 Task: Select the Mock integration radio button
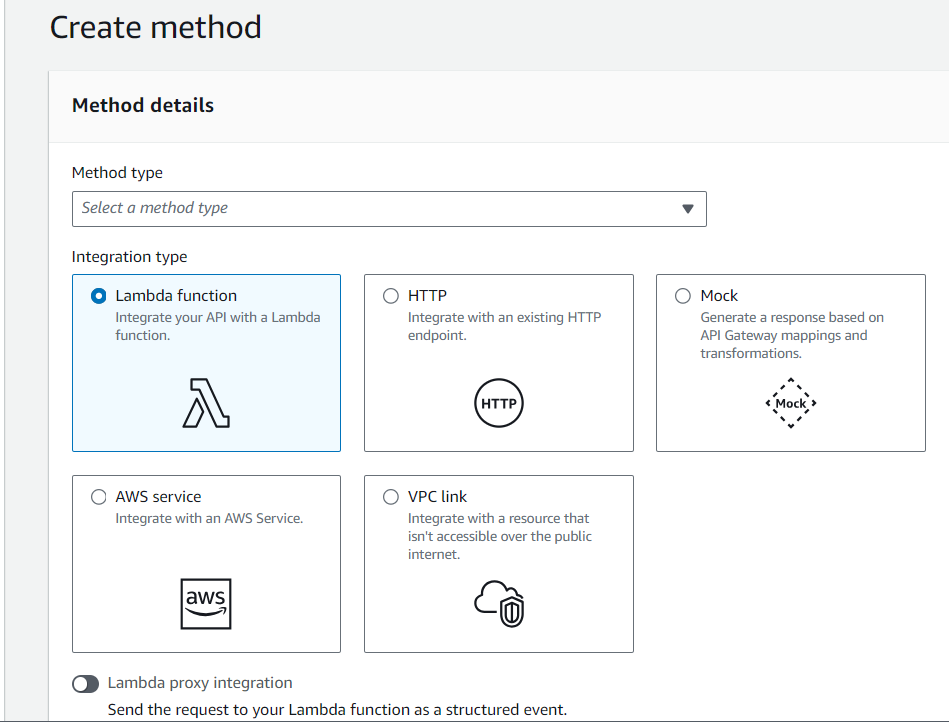683,296
